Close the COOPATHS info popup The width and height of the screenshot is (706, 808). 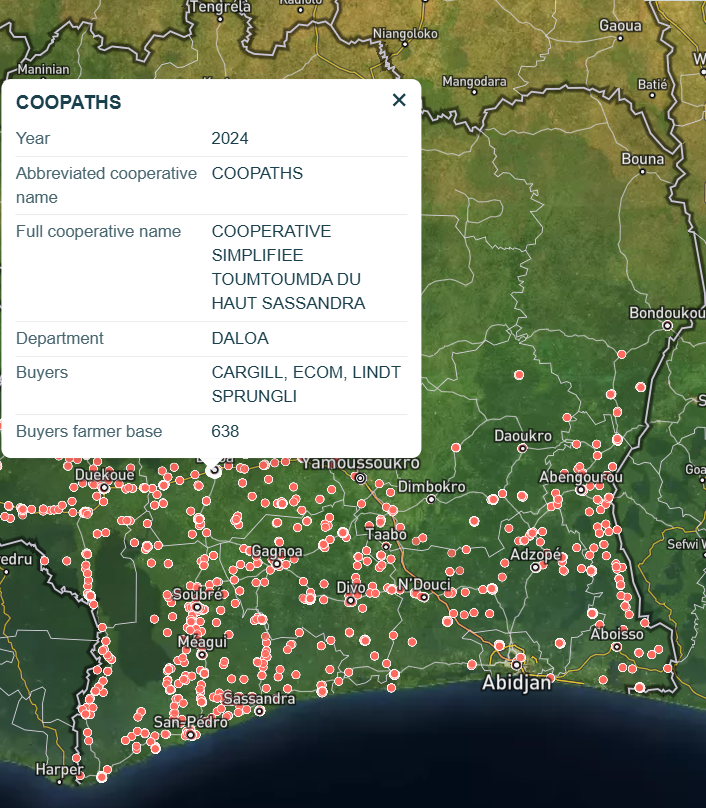[399, 100]
